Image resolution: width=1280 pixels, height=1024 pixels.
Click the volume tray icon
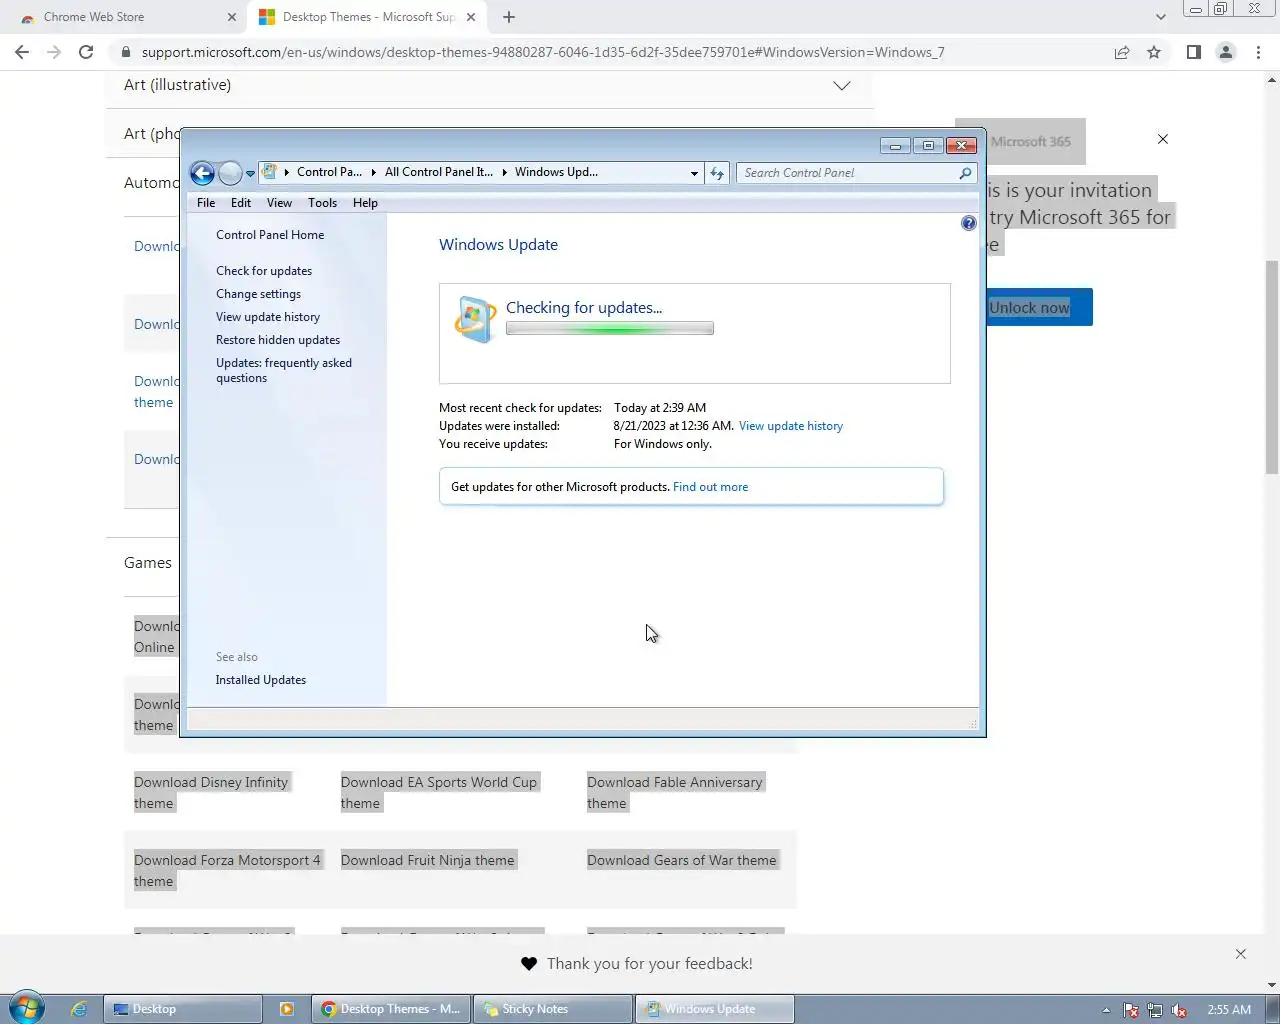coord(1179,1010)
